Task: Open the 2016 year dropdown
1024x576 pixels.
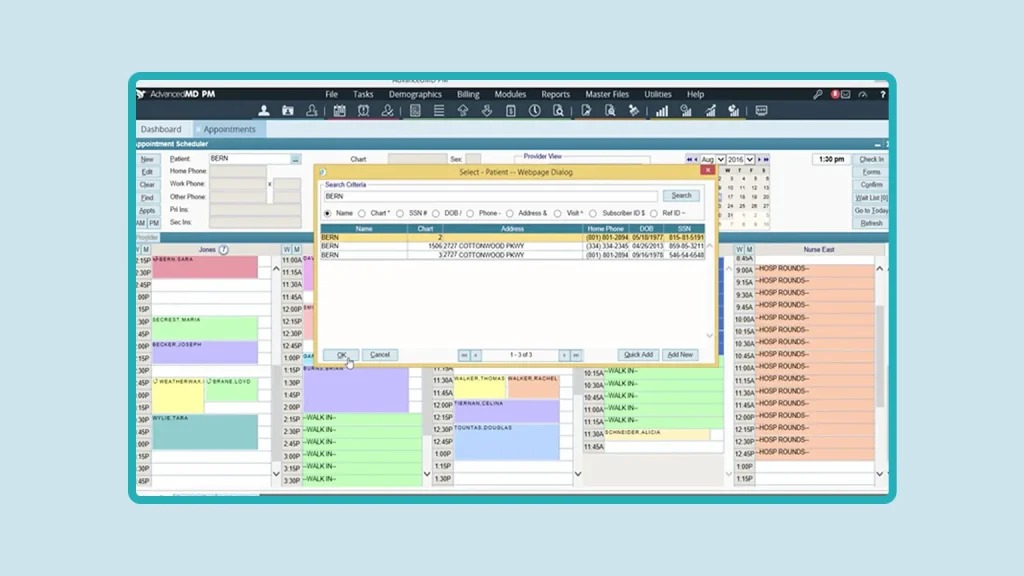Action: point(741,160)
